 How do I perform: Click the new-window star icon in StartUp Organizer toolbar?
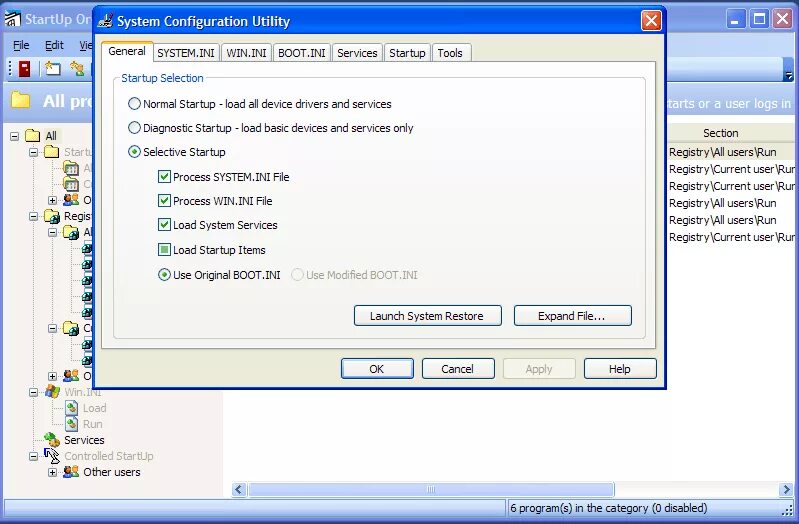(52, 68)
